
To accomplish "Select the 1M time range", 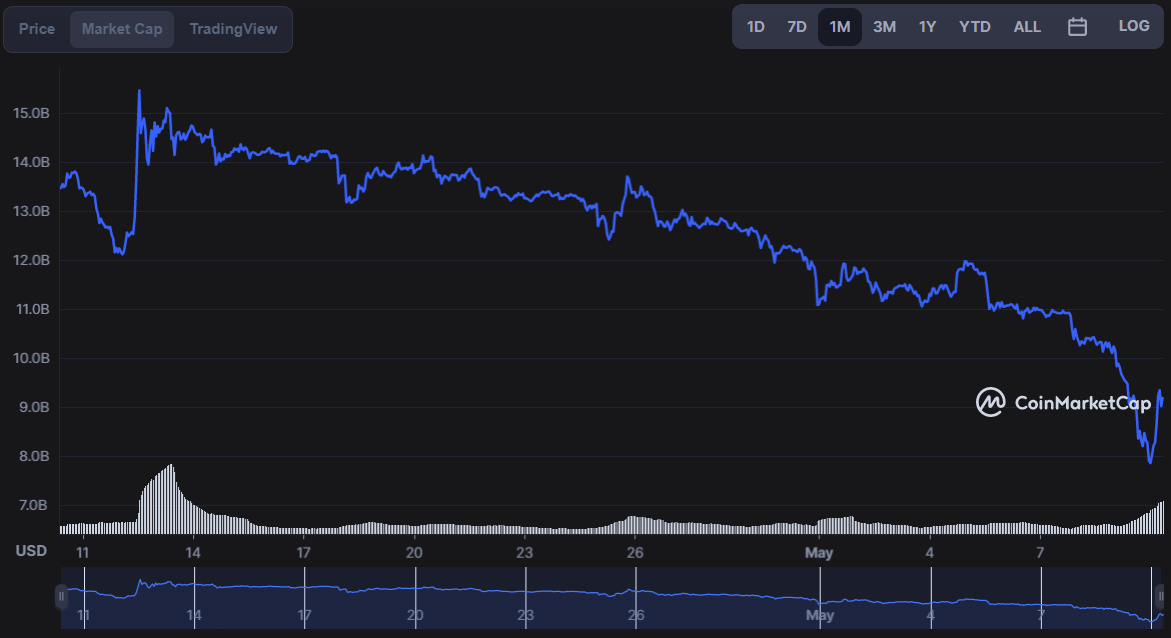I will 839,27.
